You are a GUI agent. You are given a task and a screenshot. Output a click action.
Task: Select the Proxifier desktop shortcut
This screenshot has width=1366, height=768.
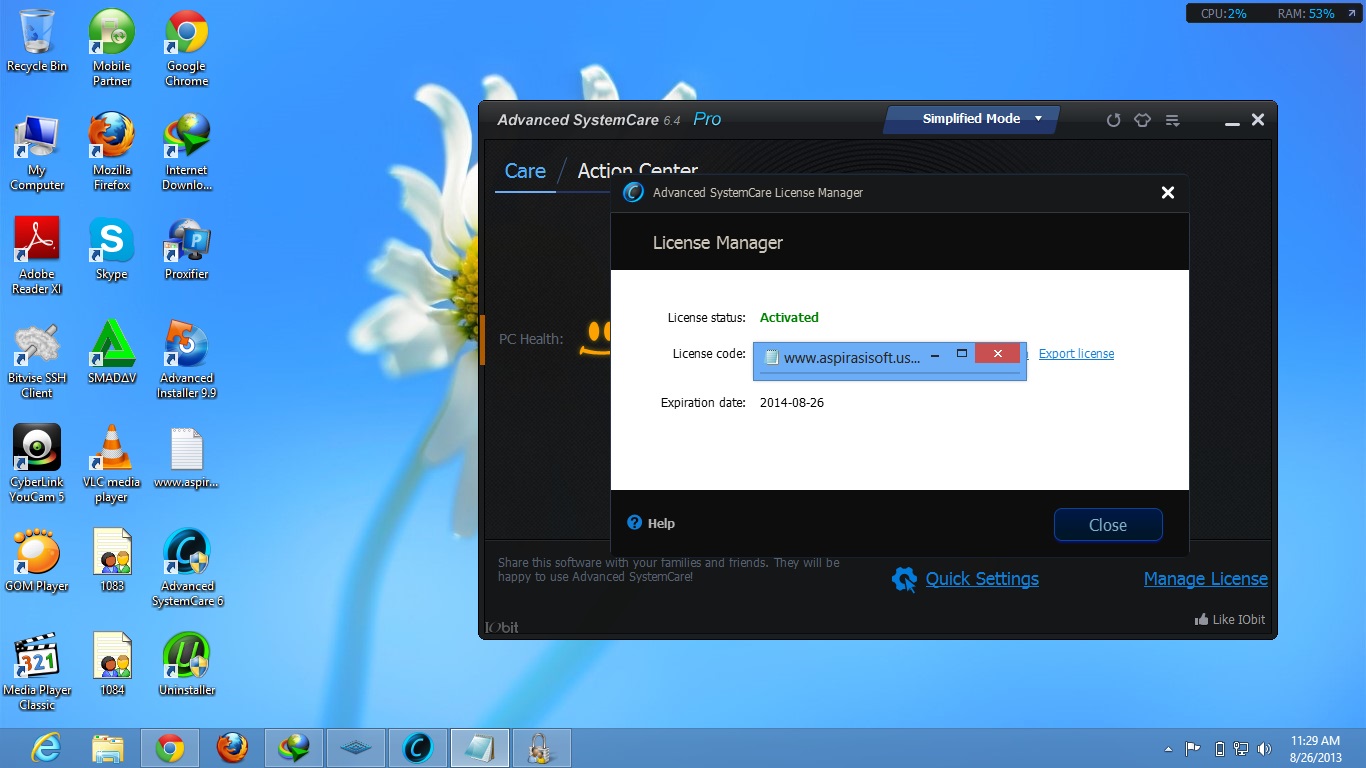(186, 249)
